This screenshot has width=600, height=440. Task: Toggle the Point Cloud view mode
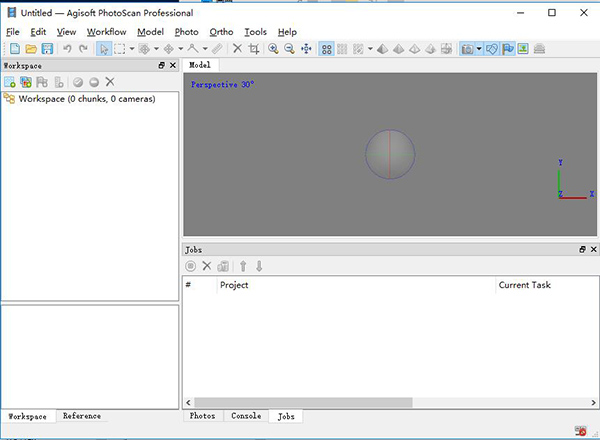pos(327,48)
